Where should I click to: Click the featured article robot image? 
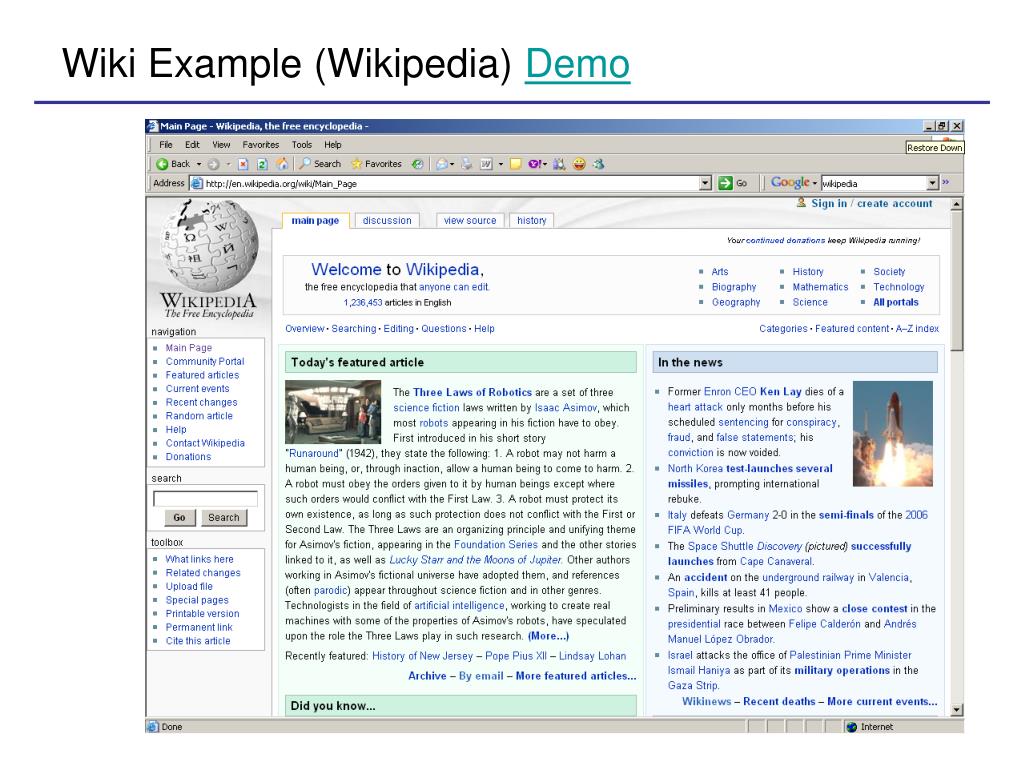coord(333,412)
